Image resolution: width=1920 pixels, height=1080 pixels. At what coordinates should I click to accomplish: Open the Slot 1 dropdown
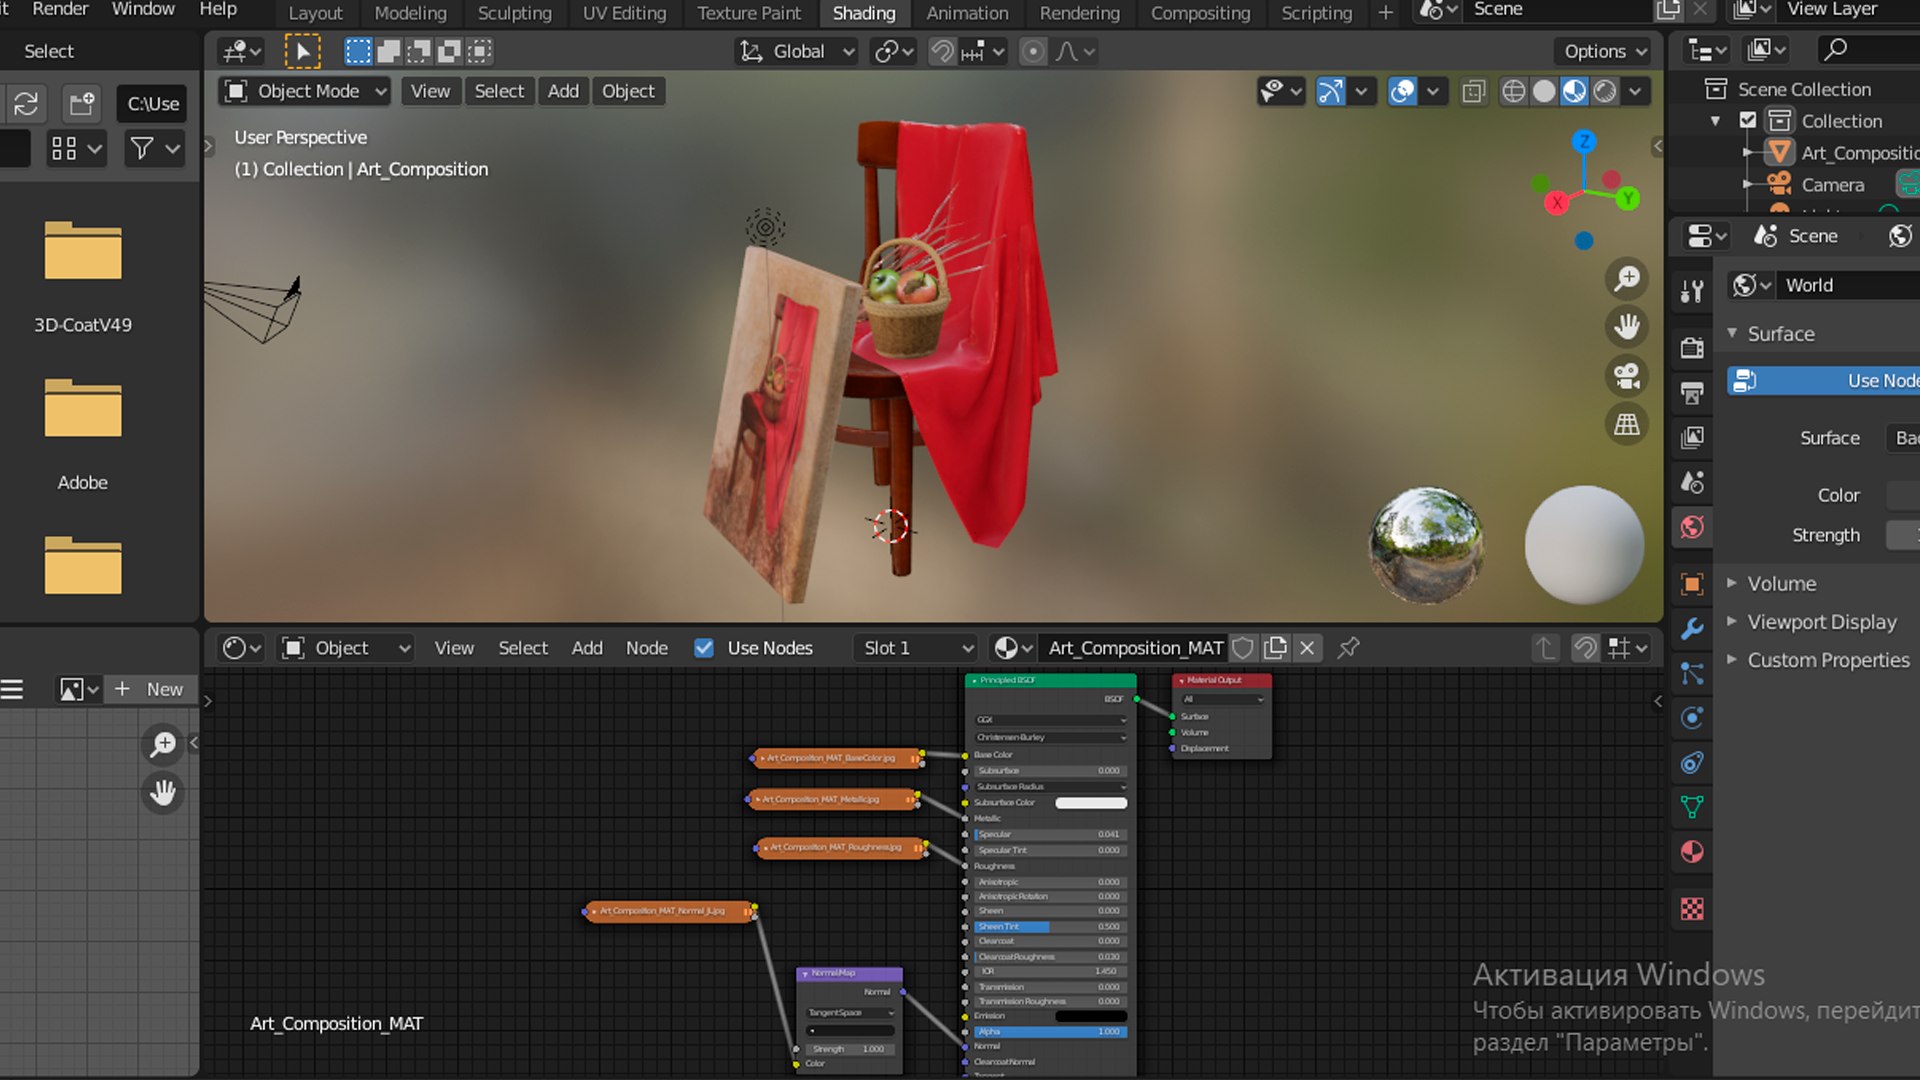pos(915,648)
